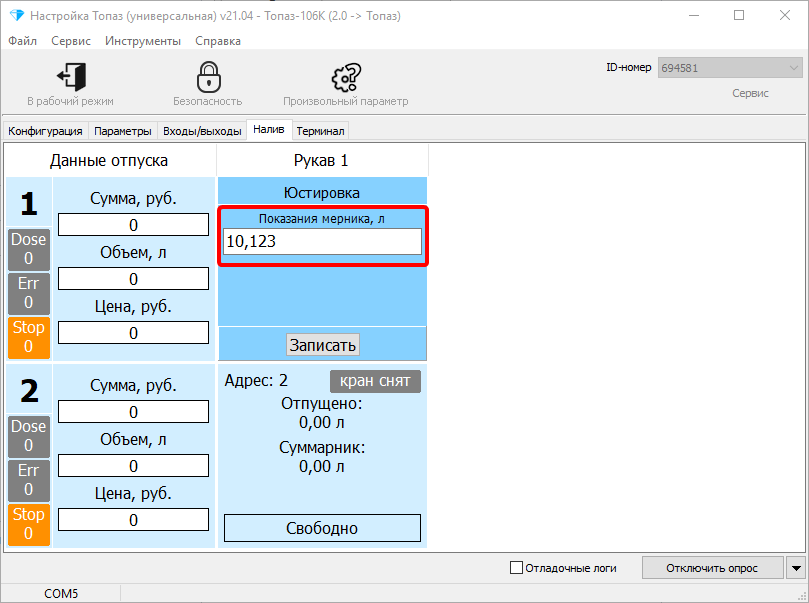Image resolution: width=809 pixels, height=603 pixels.
Task: Switch to the Входы/выходы tab
Action: point(202,131)
